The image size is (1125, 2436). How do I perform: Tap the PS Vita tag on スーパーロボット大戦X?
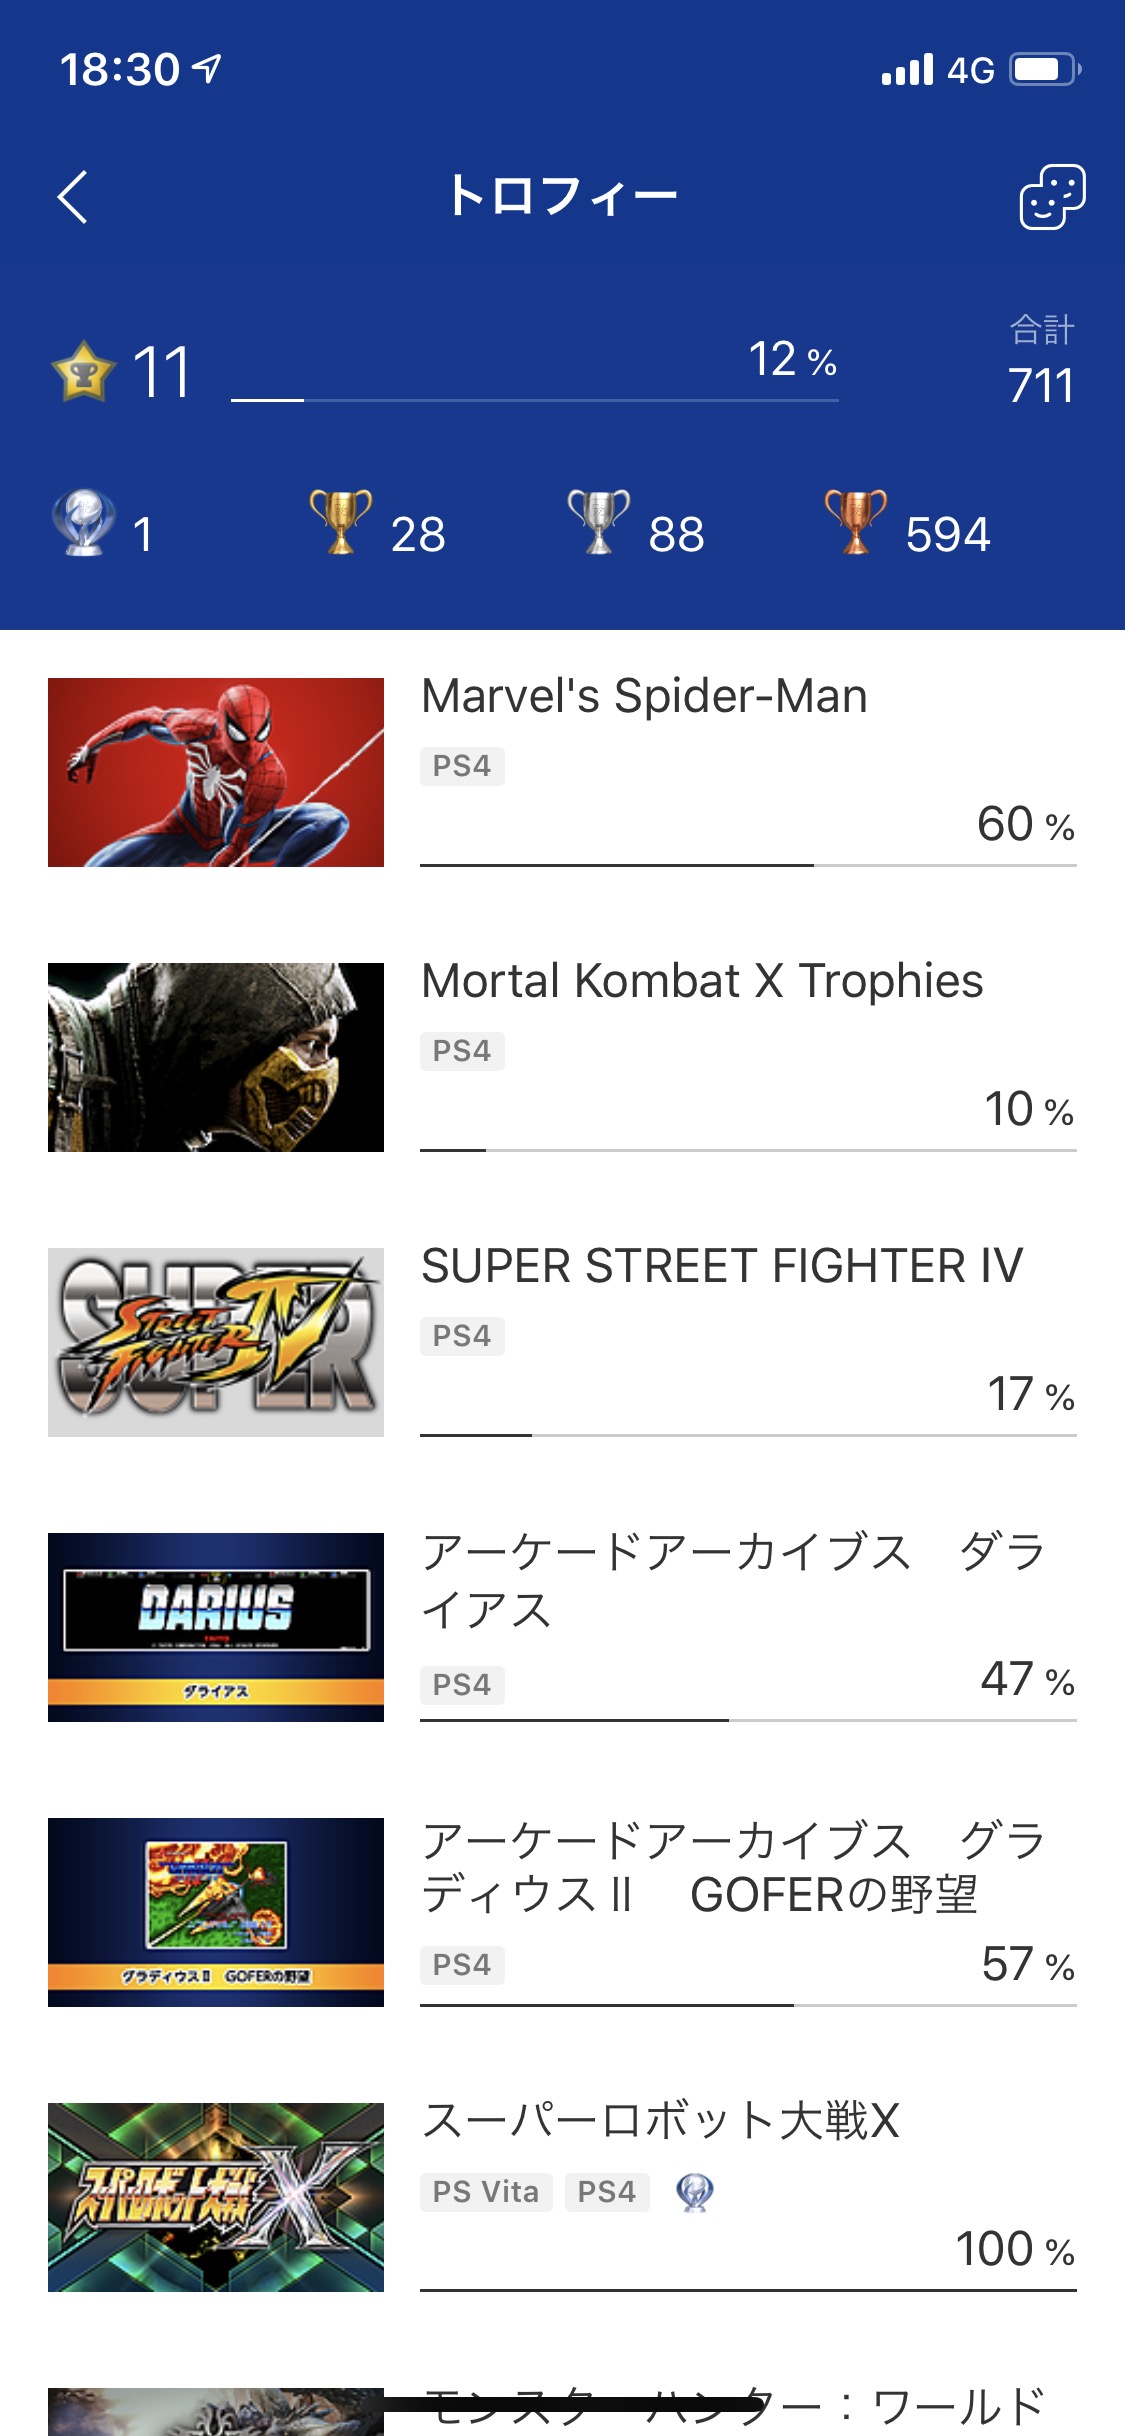pos(486,2192)
